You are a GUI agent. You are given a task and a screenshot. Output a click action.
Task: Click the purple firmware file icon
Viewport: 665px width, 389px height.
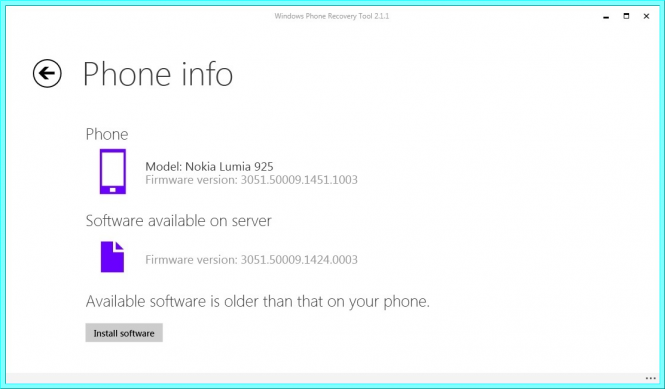(x=112, y=257)
